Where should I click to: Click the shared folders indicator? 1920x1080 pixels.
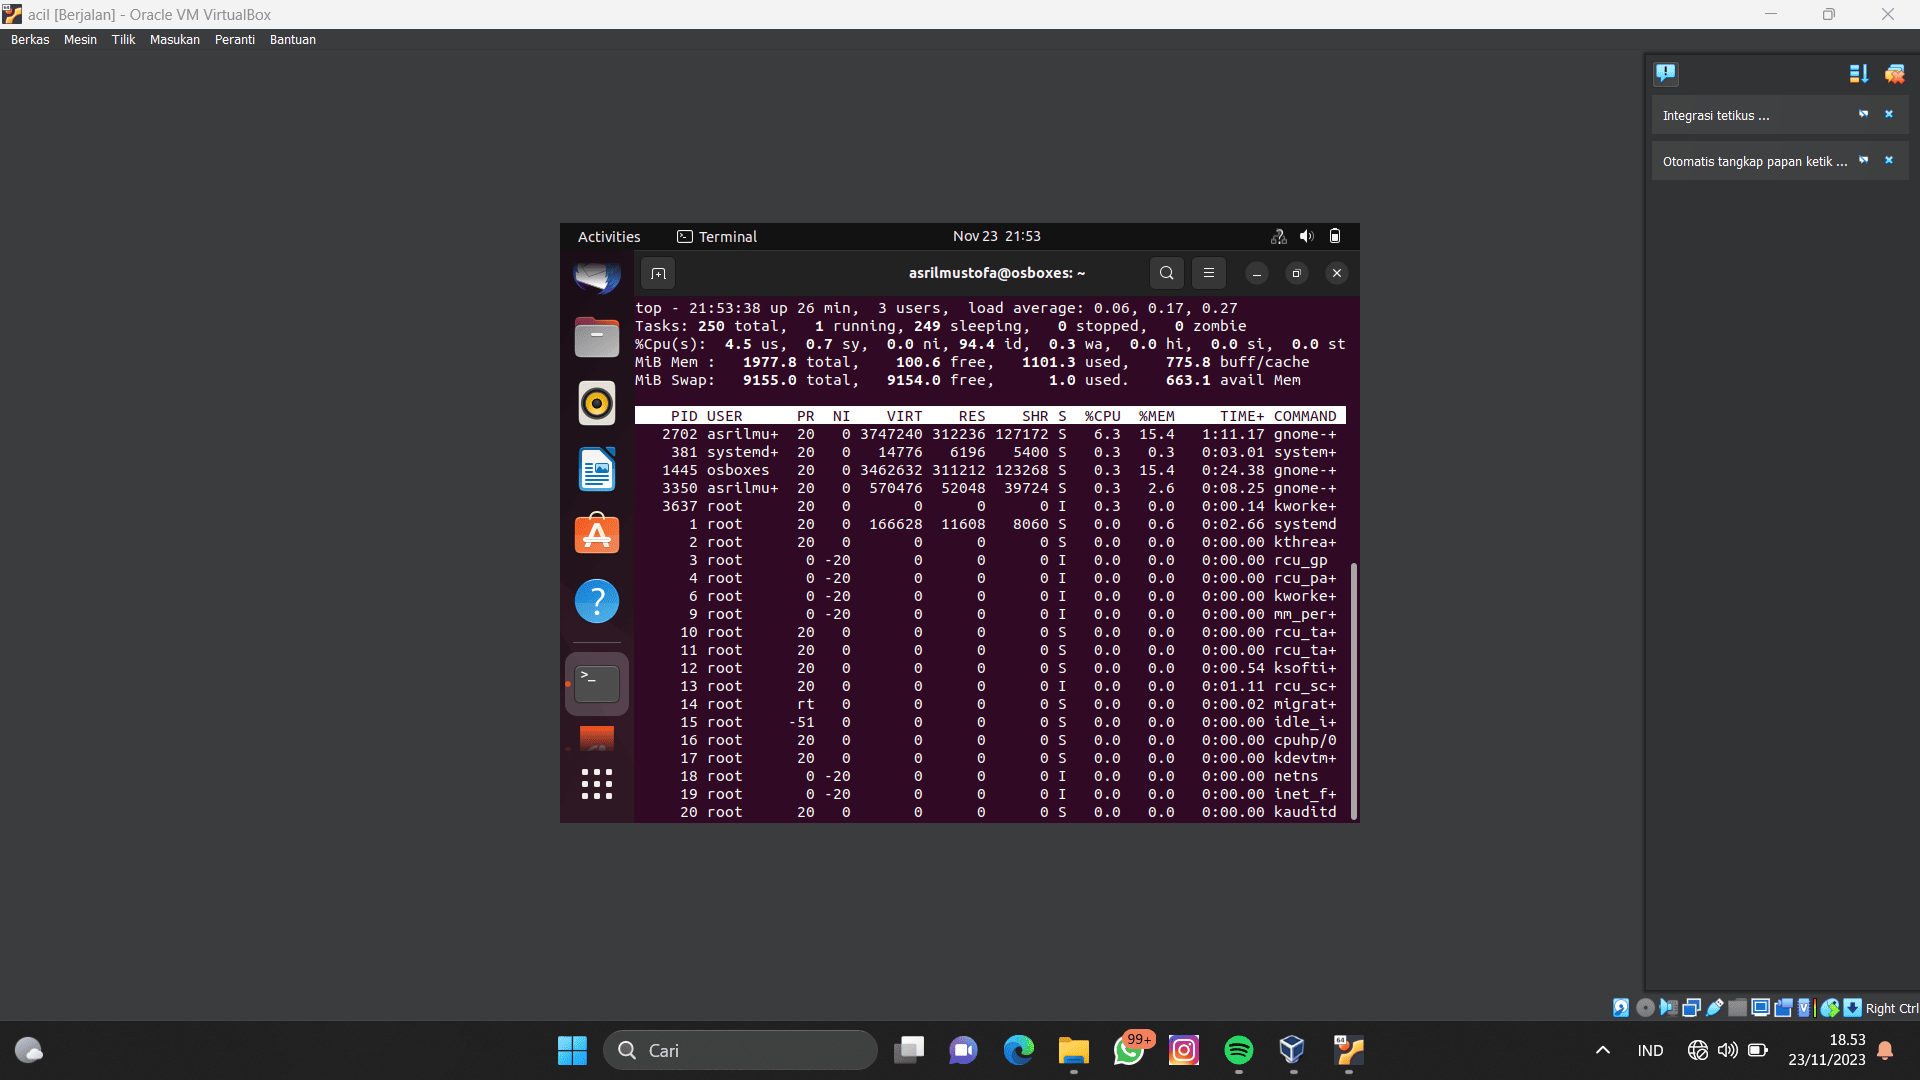click(x=1737, y=1008)
